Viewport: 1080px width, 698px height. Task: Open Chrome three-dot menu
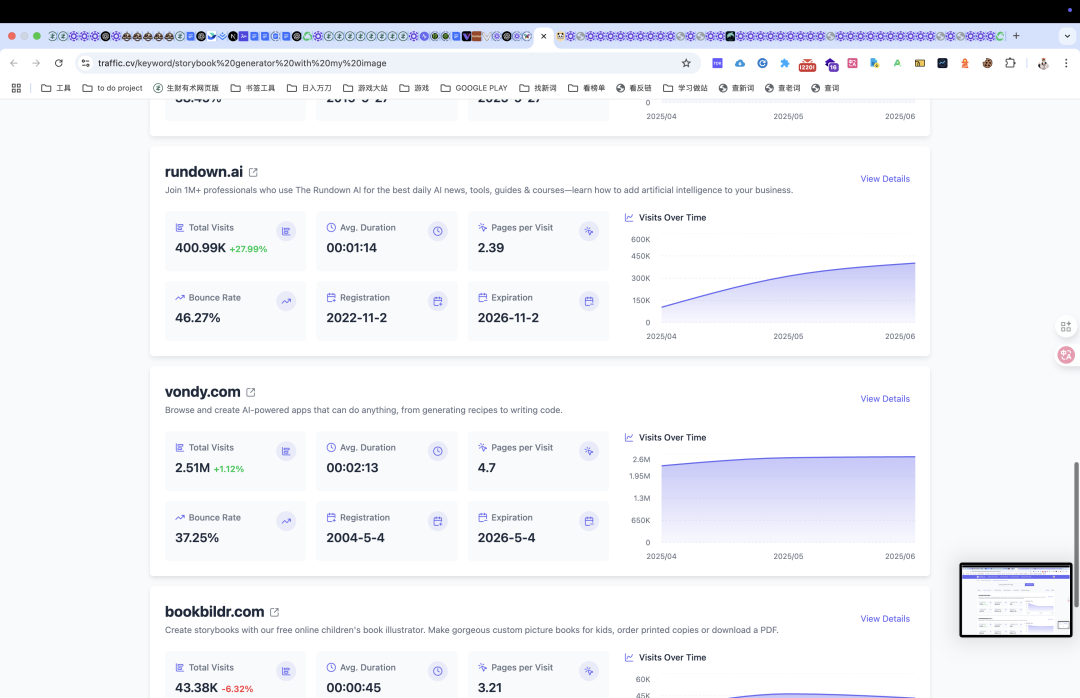point(1066,63)
